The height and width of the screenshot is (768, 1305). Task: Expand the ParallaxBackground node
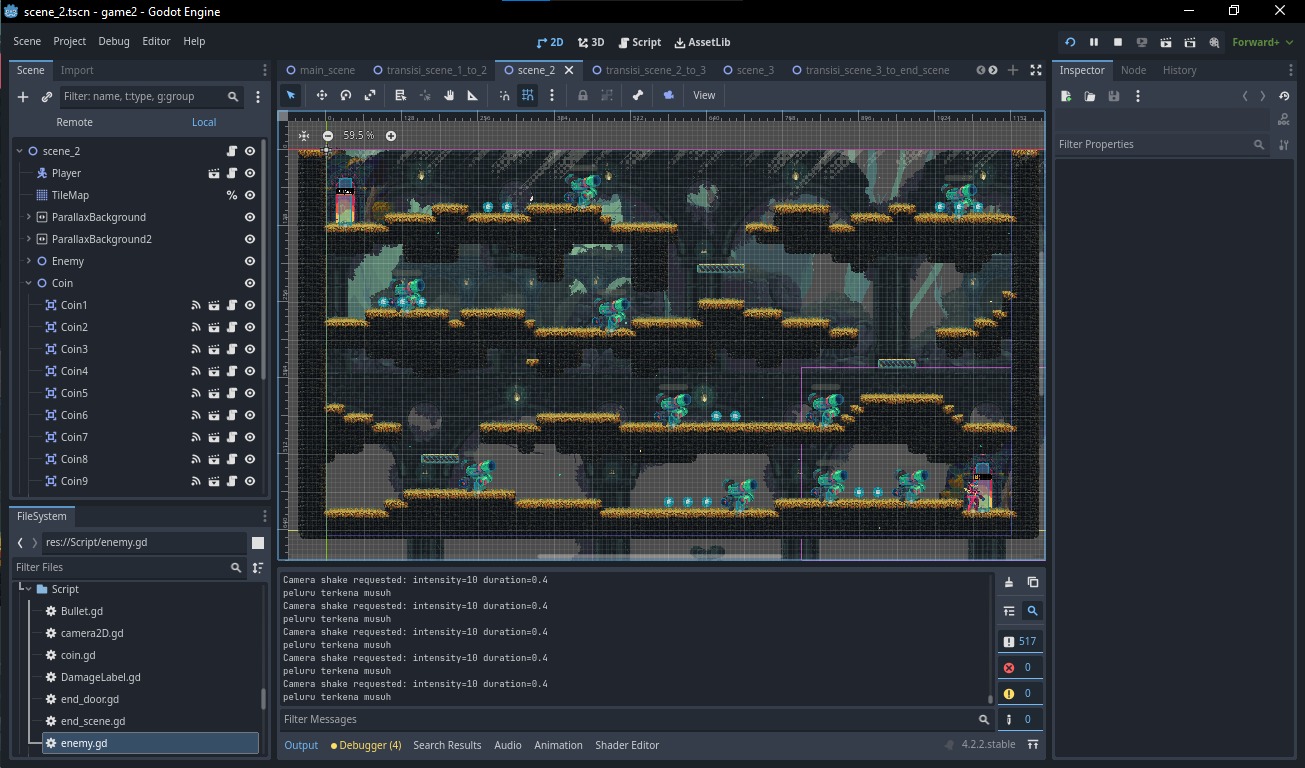(x=28, y=217)
